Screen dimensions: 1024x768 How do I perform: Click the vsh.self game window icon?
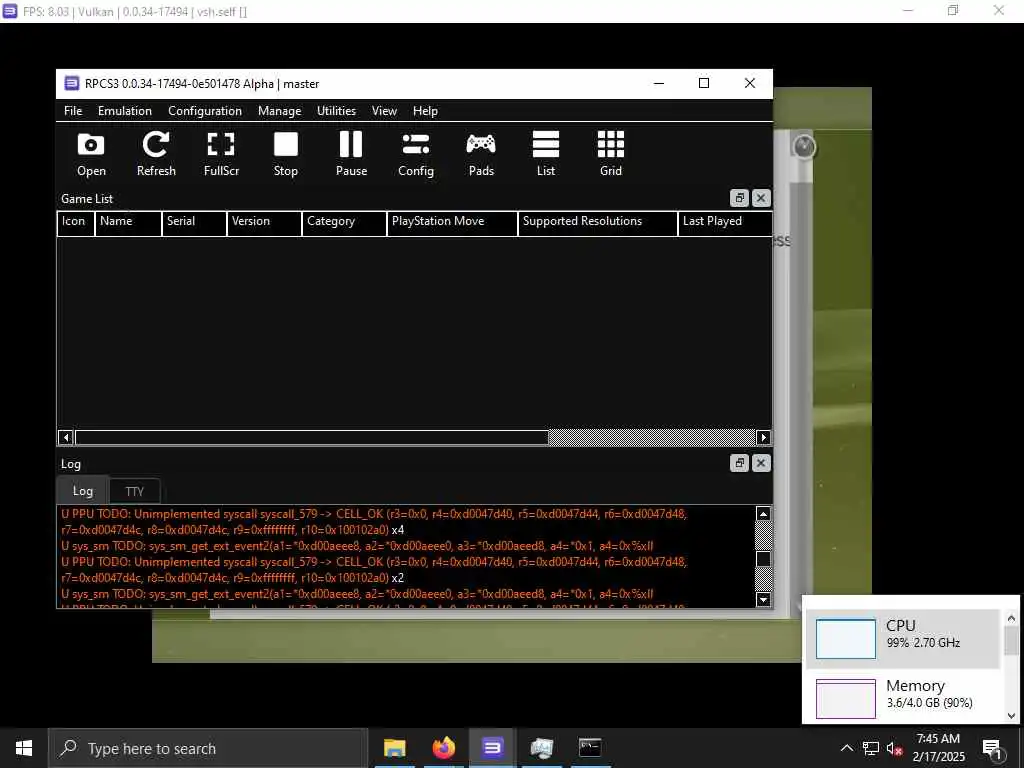(x=9, y=10)
